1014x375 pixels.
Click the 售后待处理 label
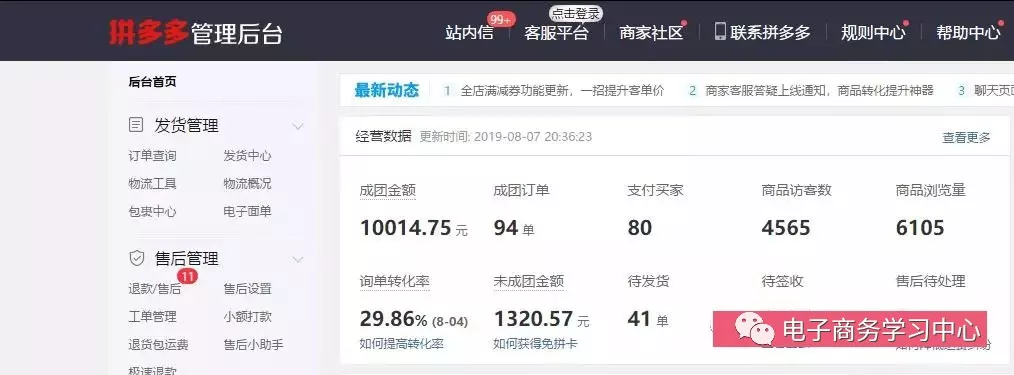(x=931, y=281)
